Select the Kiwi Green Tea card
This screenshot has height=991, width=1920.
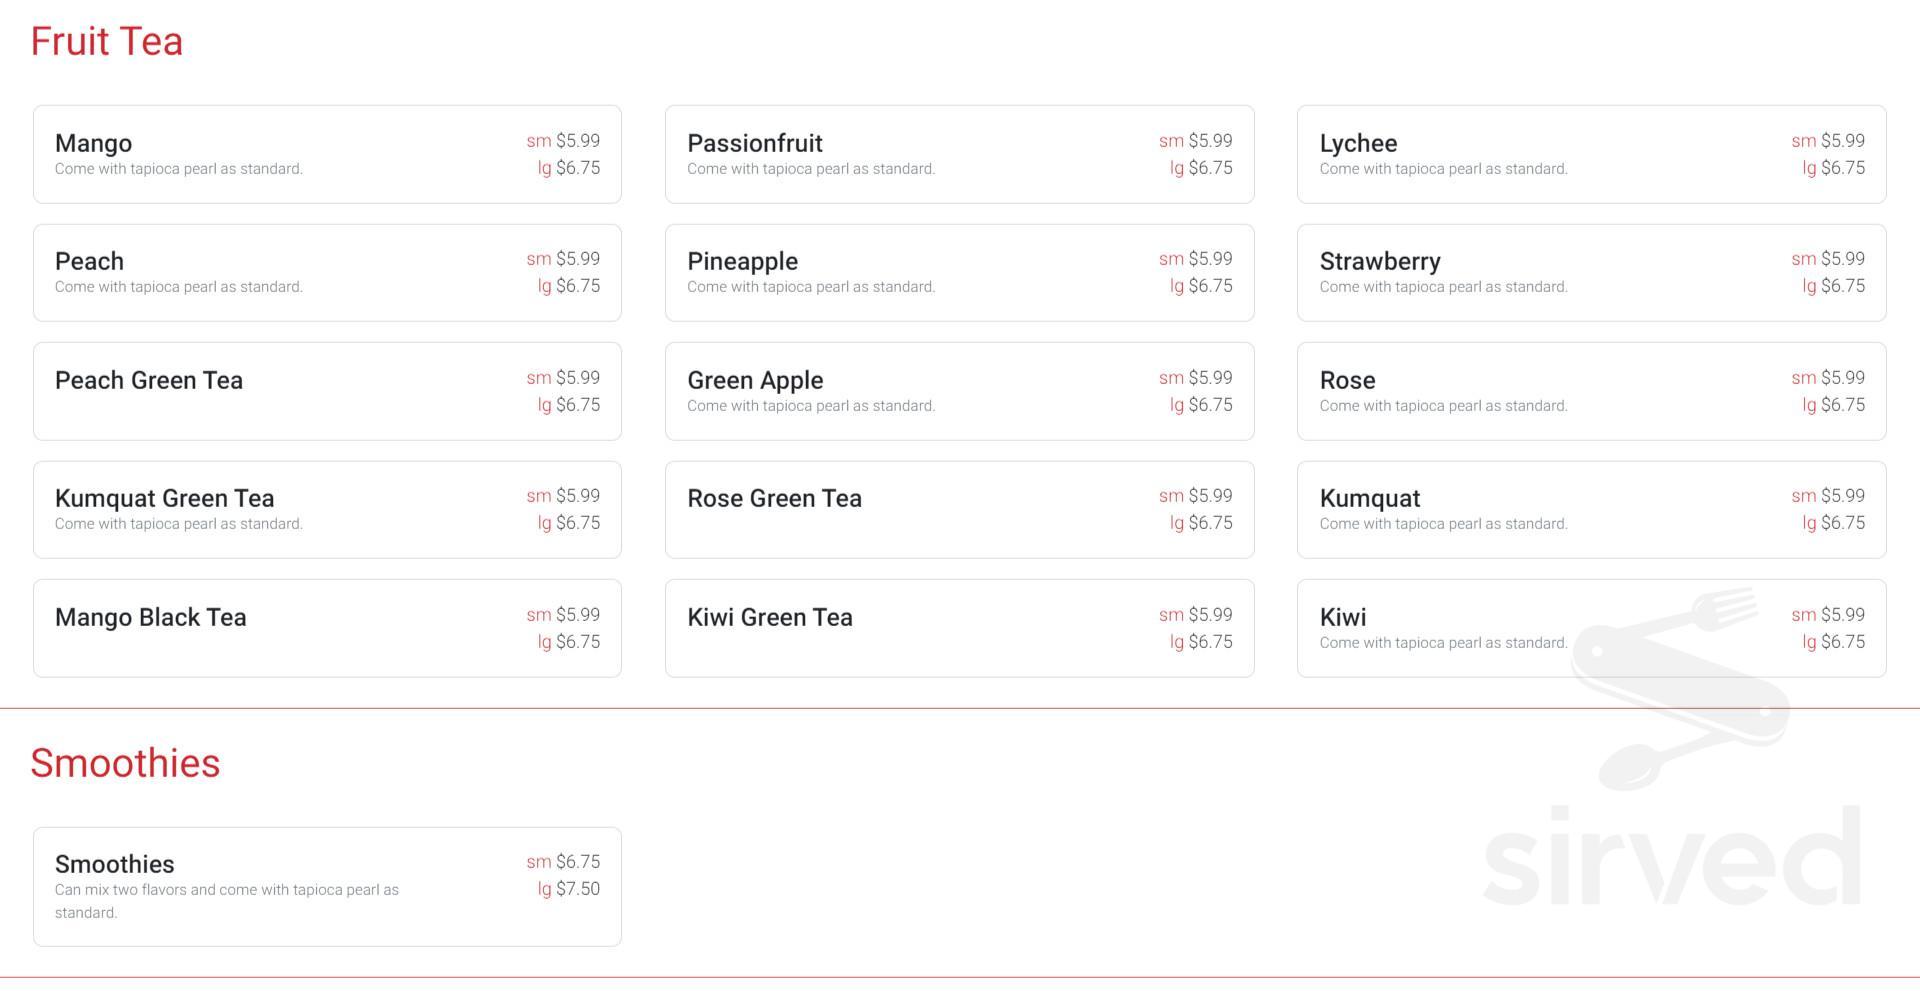point(959,628)
